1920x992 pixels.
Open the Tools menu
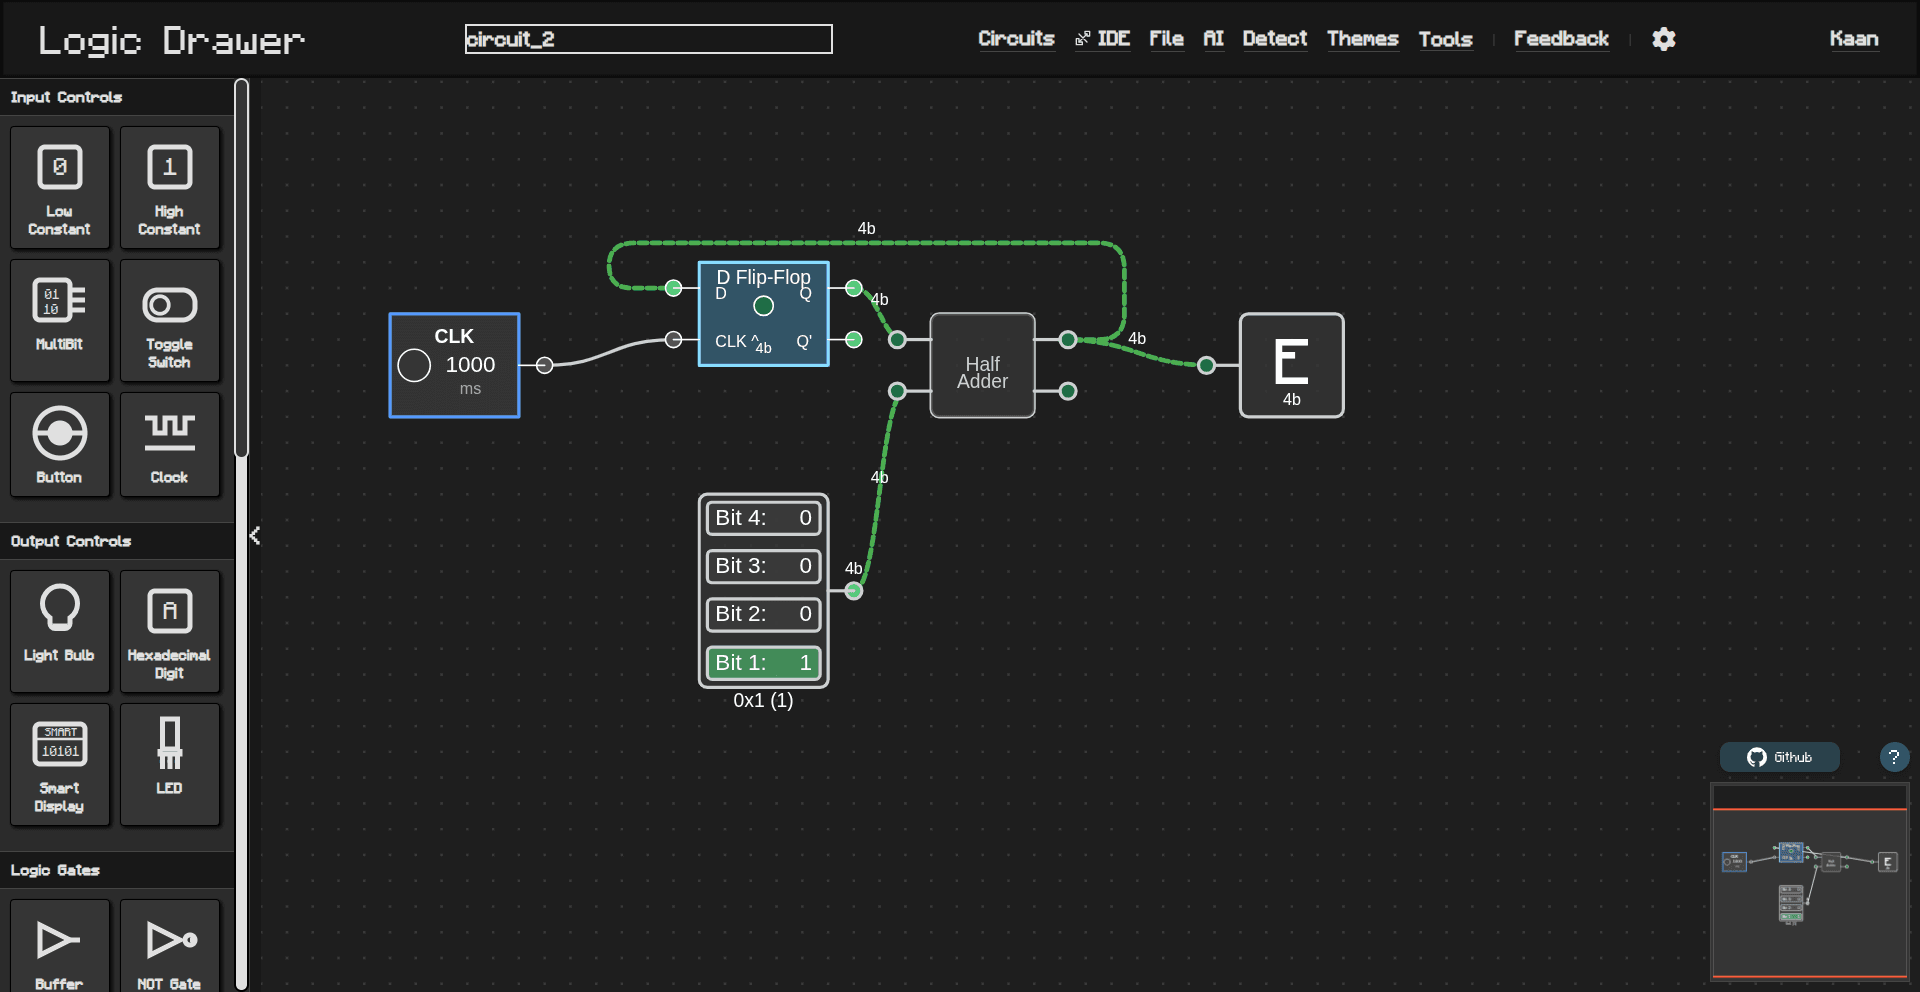1445,39
